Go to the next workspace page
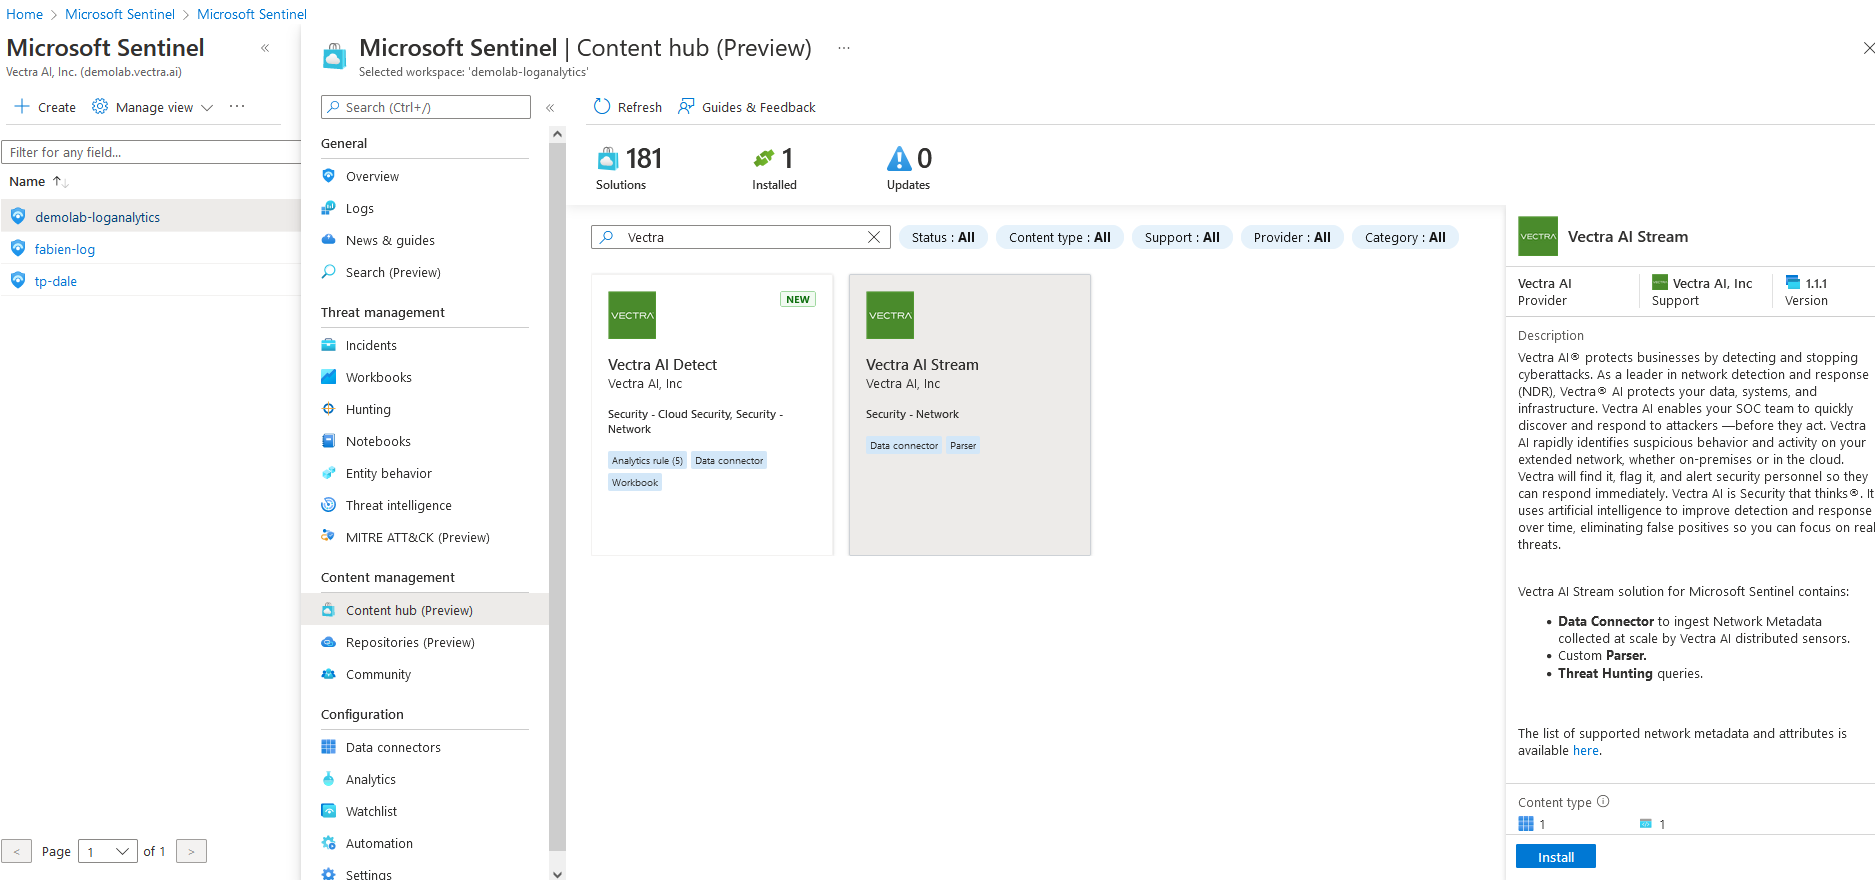The height and width of the screenshot is (880, 1875). (x=191, y=851)
